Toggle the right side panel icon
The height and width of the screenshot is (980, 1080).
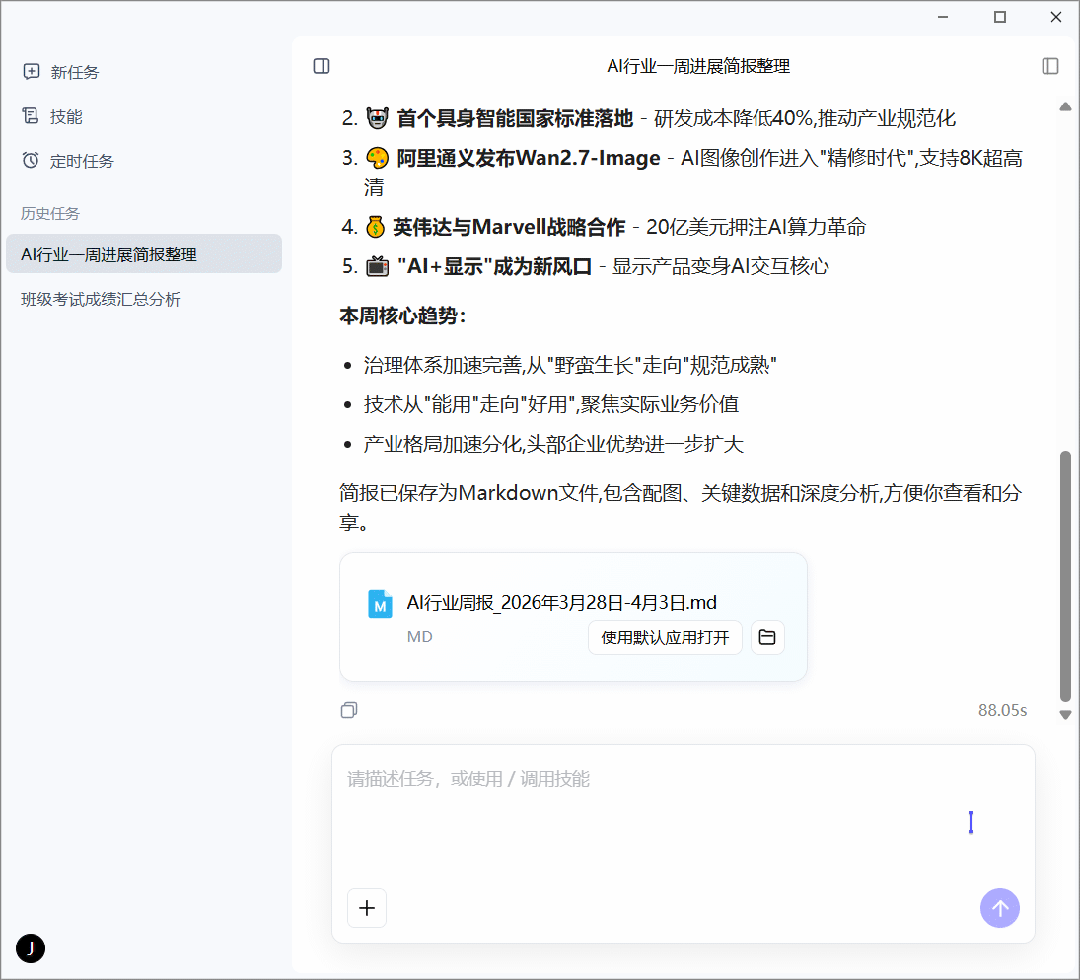pyautogui.click(x=1050, y=66)
